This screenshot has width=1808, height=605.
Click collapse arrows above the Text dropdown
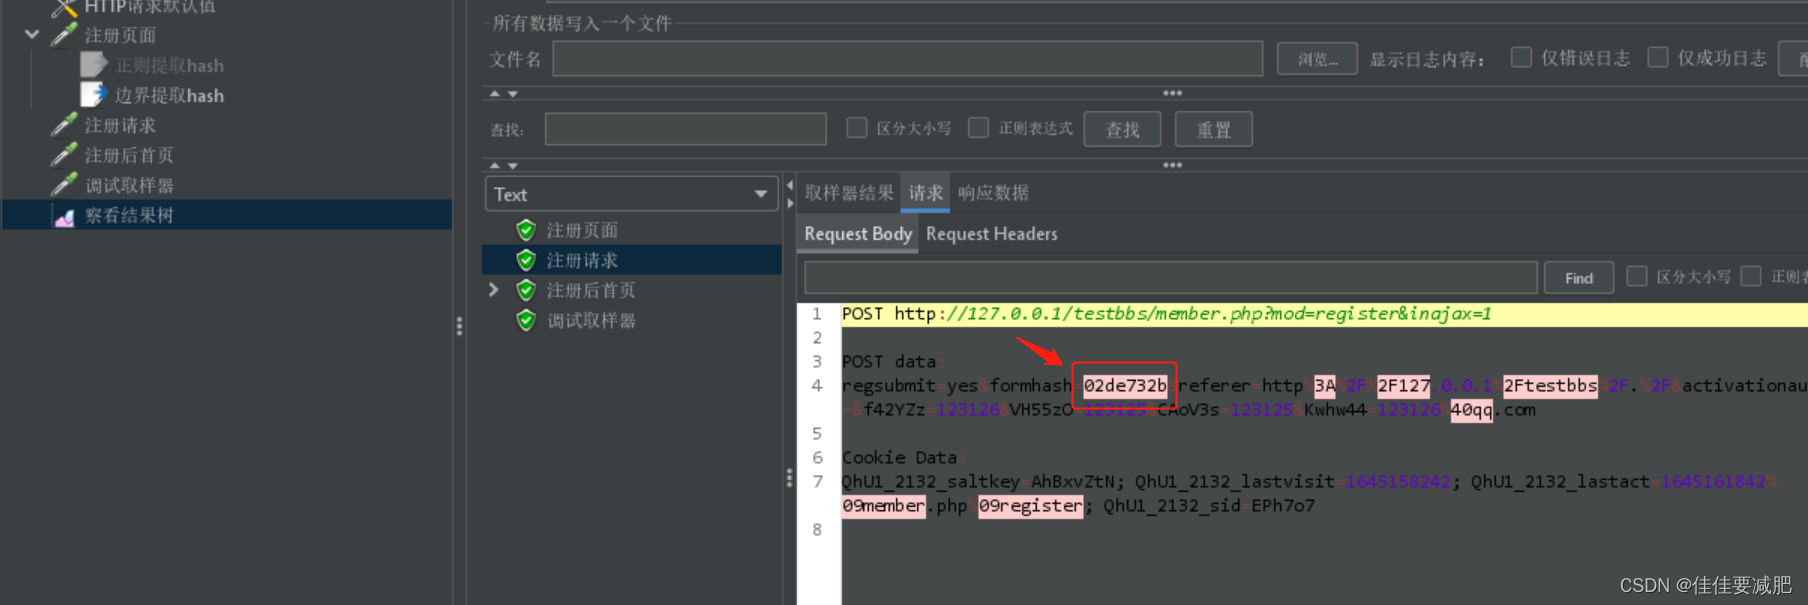(x=504, y=165)
